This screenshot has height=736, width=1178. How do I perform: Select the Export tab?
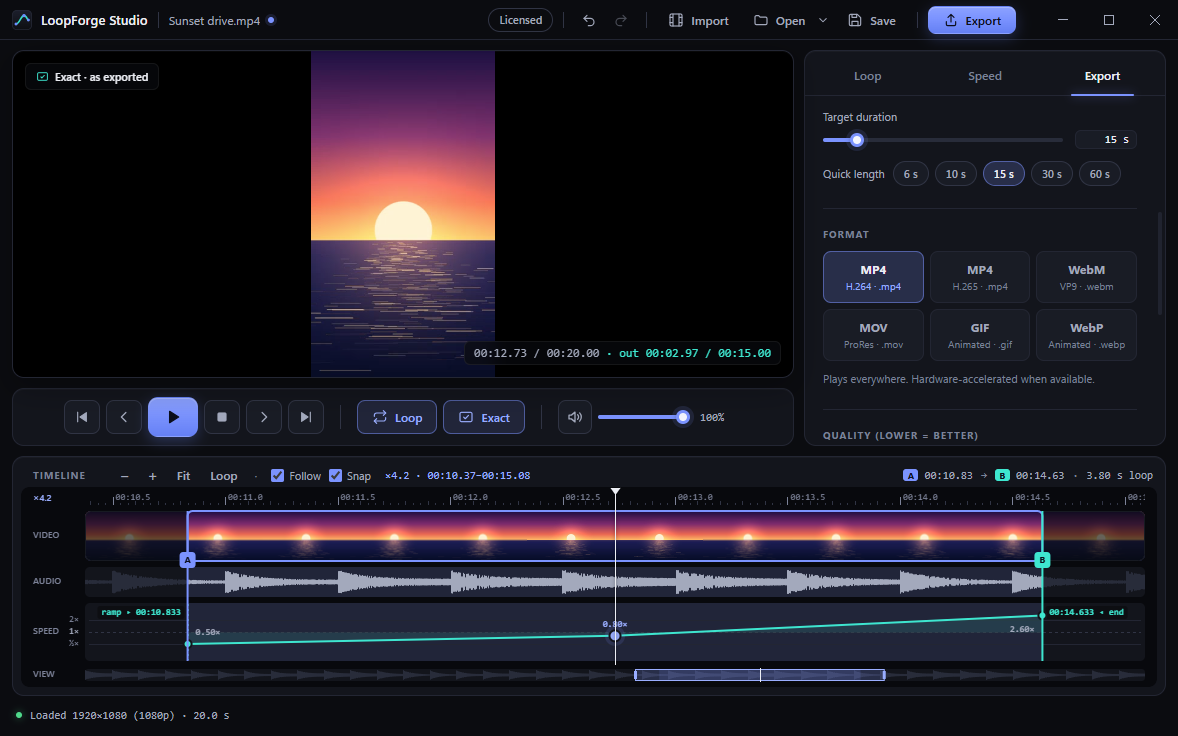(x=1102, y=76)
